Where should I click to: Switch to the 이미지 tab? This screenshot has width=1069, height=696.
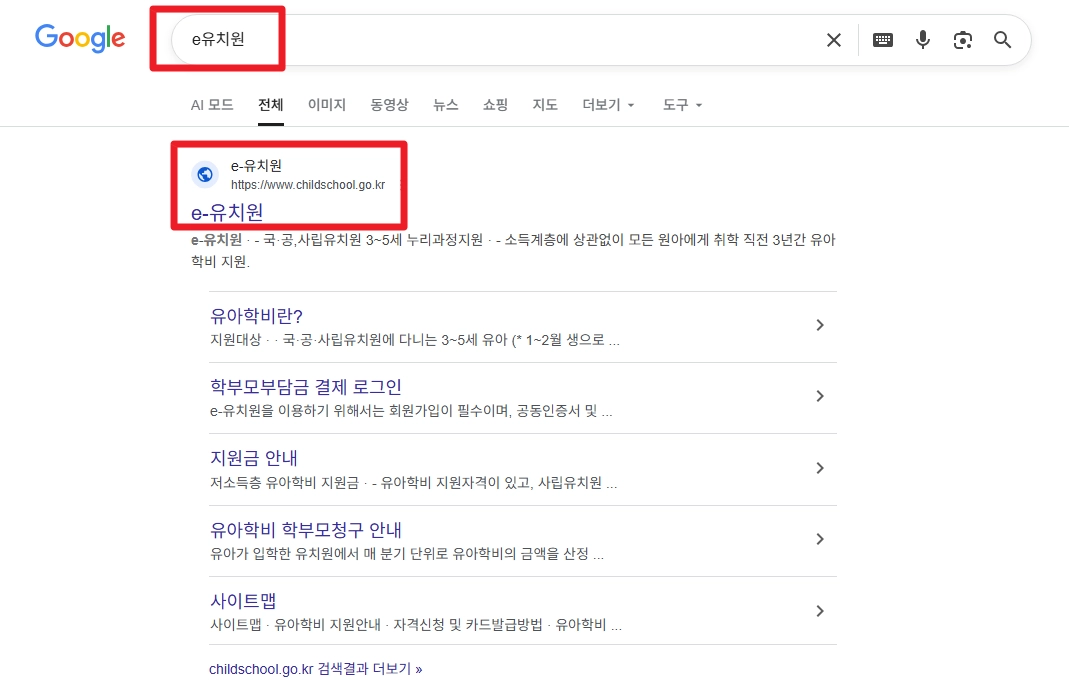(327, 104)
